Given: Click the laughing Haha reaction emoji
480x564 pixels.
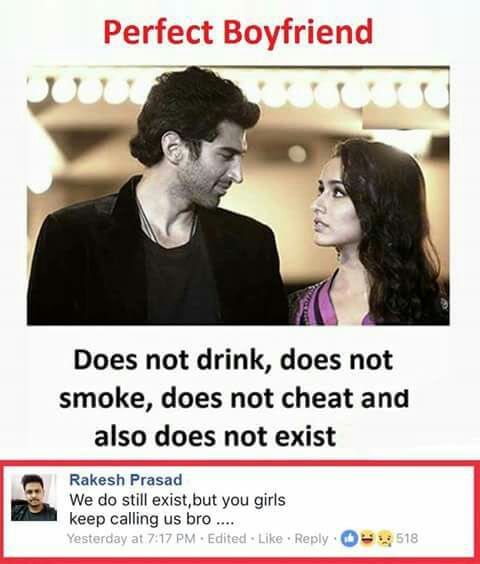Looking at the screenshot, I should click(367, 538).
